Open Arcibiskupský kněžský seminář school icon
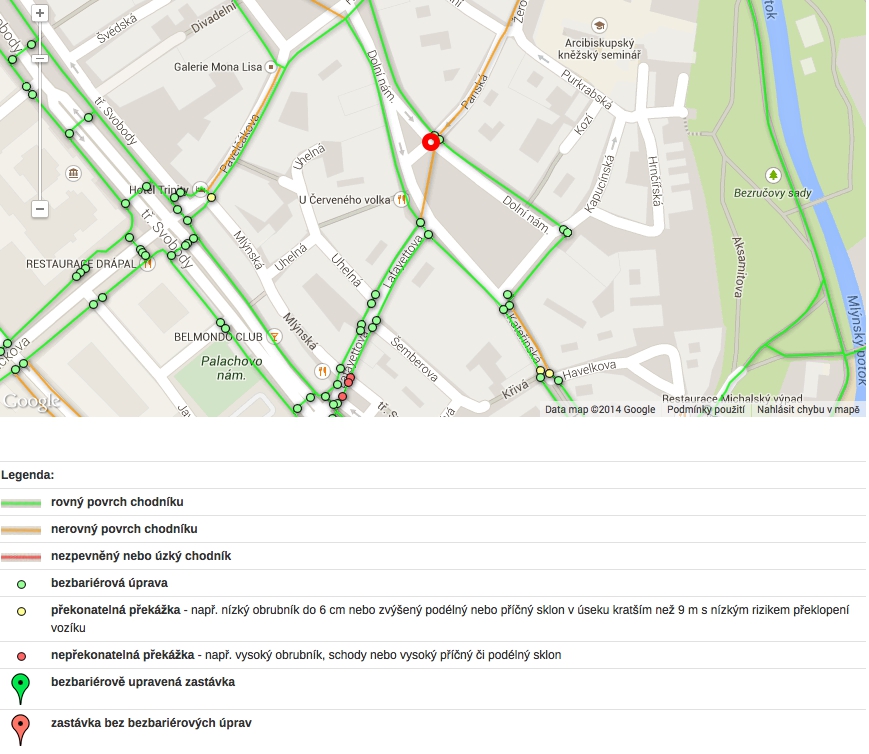The width and height of the screenshot is (869, 754). click(x=600, y=25)
